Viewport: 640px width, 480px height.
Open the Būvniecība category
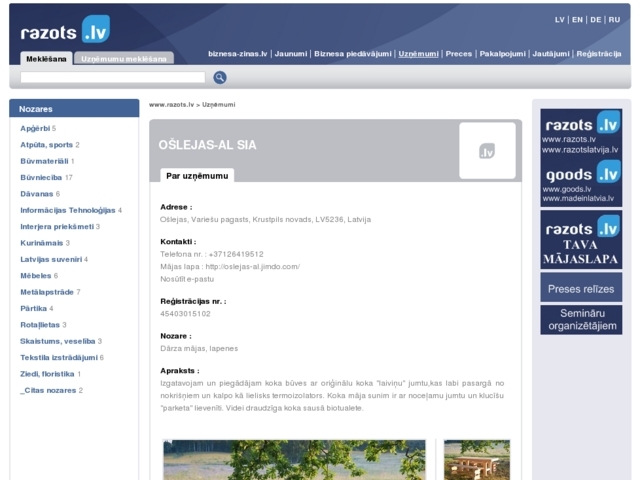coord(41,177)
